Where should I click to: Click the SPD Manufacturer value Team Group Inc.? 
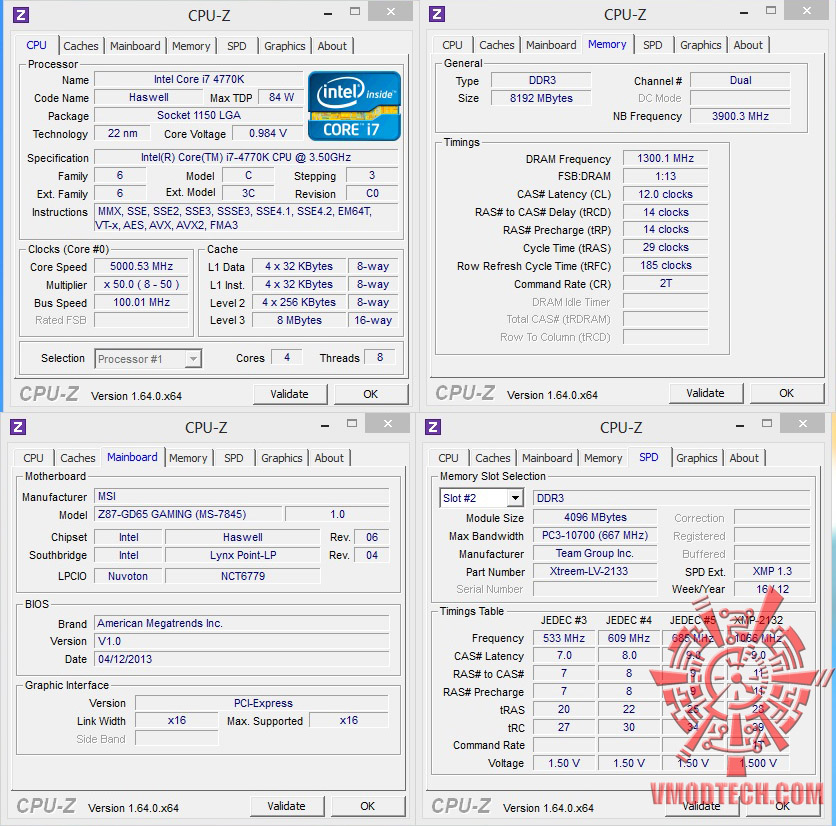(595, 554)
